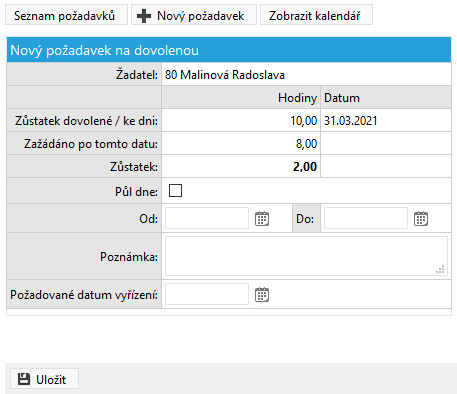Click the Zažádáno po tomto datu label
The height and width of the screenshot is (394, 457).
point(91,144)
